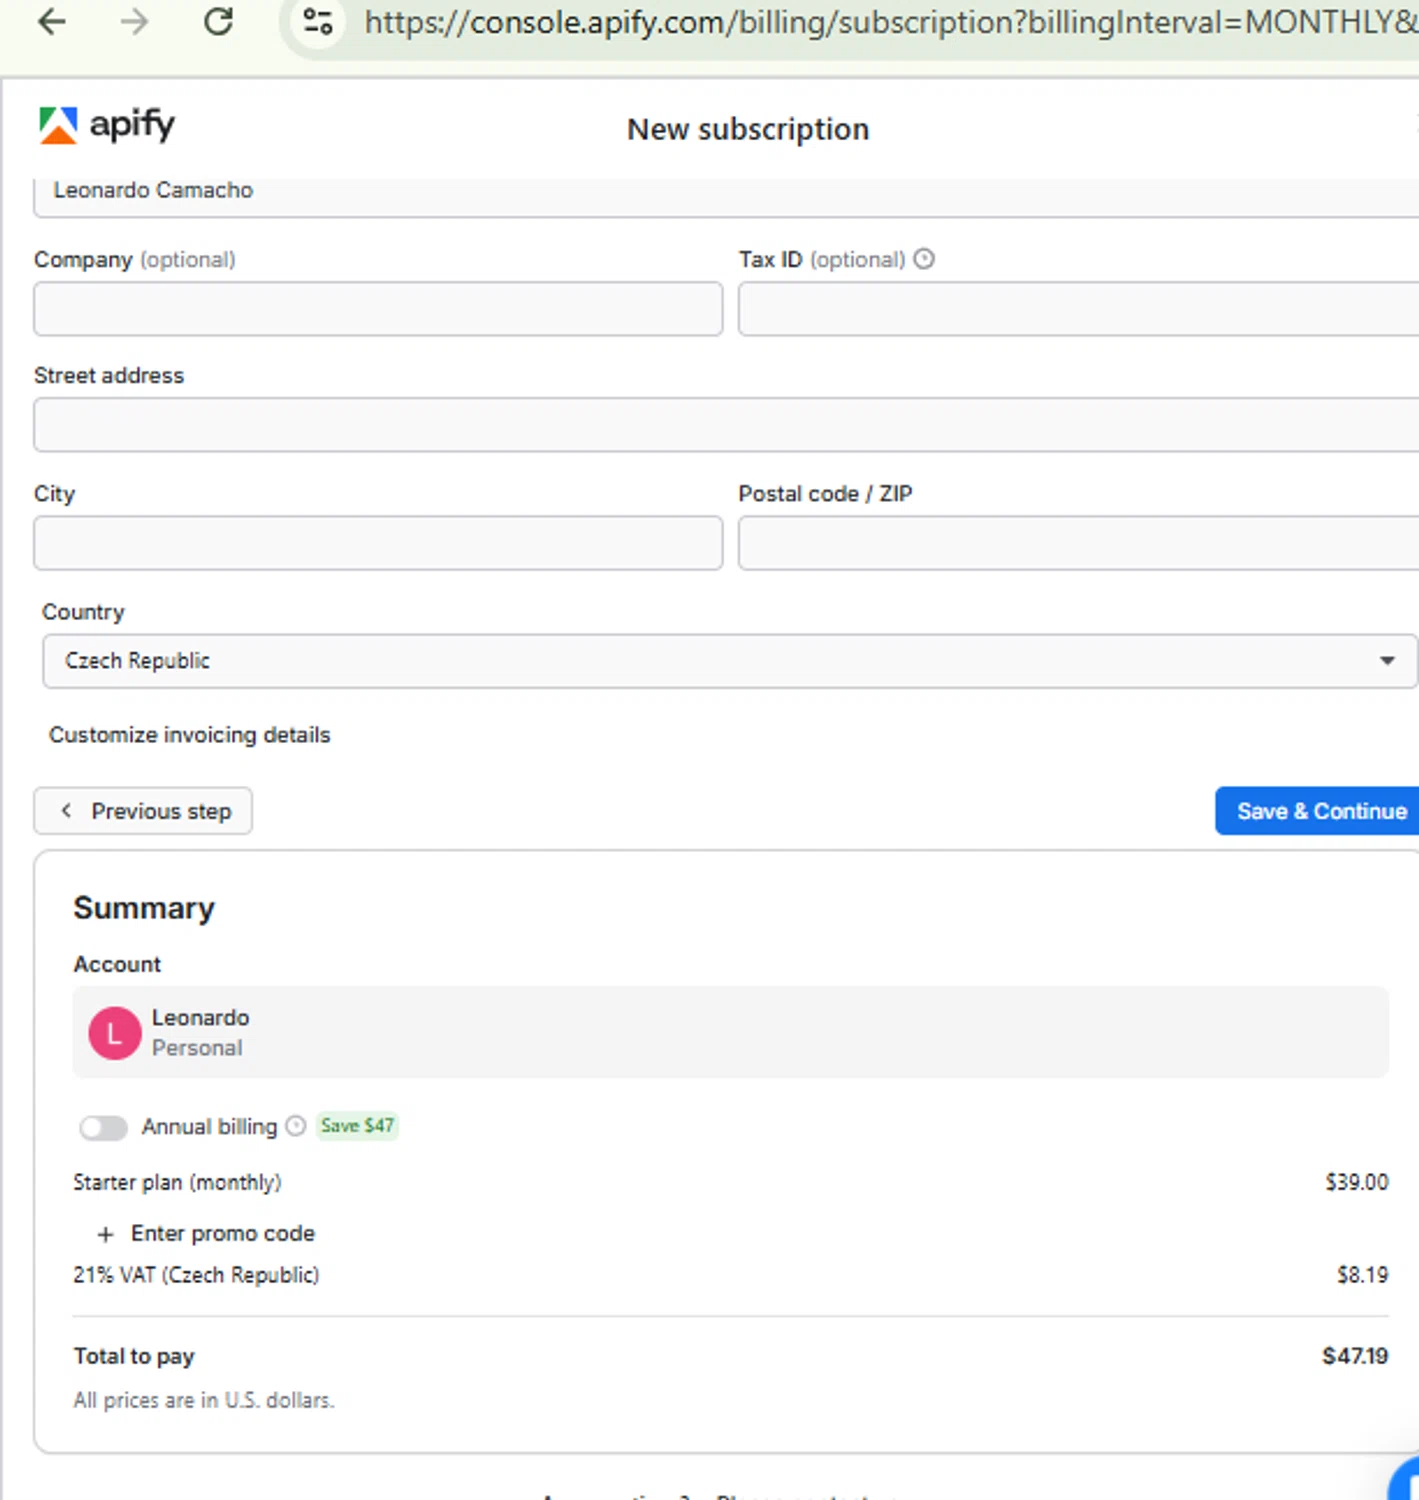1419x1500 pixels.
Task: Click the browser address bar URL
Action: 890,22
